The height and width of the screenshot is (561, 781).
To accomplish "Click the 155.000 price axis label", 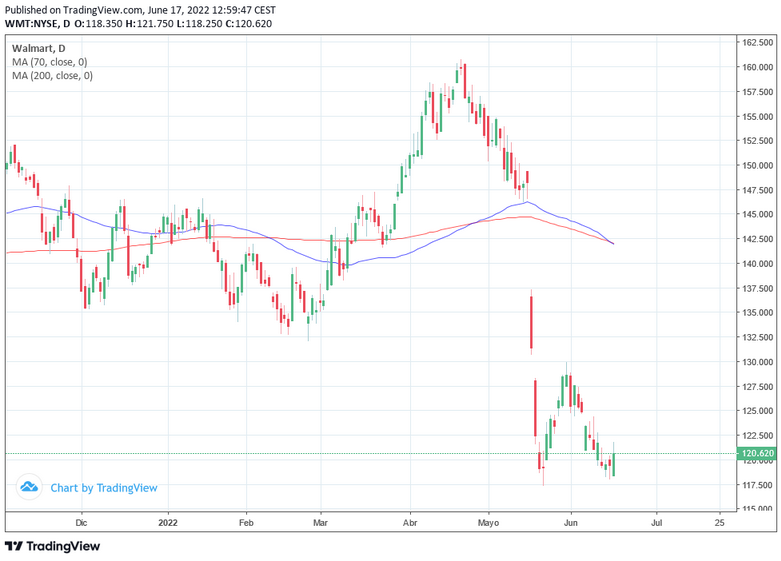I will (x=758, y=117).
